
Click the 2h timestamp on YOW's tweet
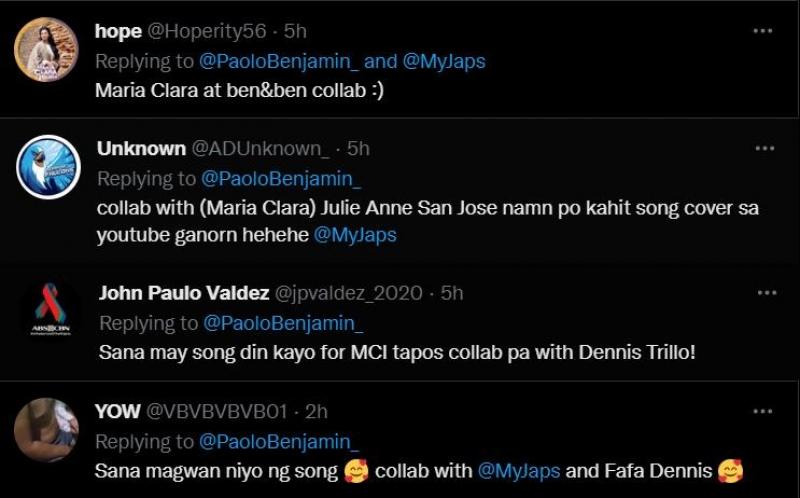[317, 411]
